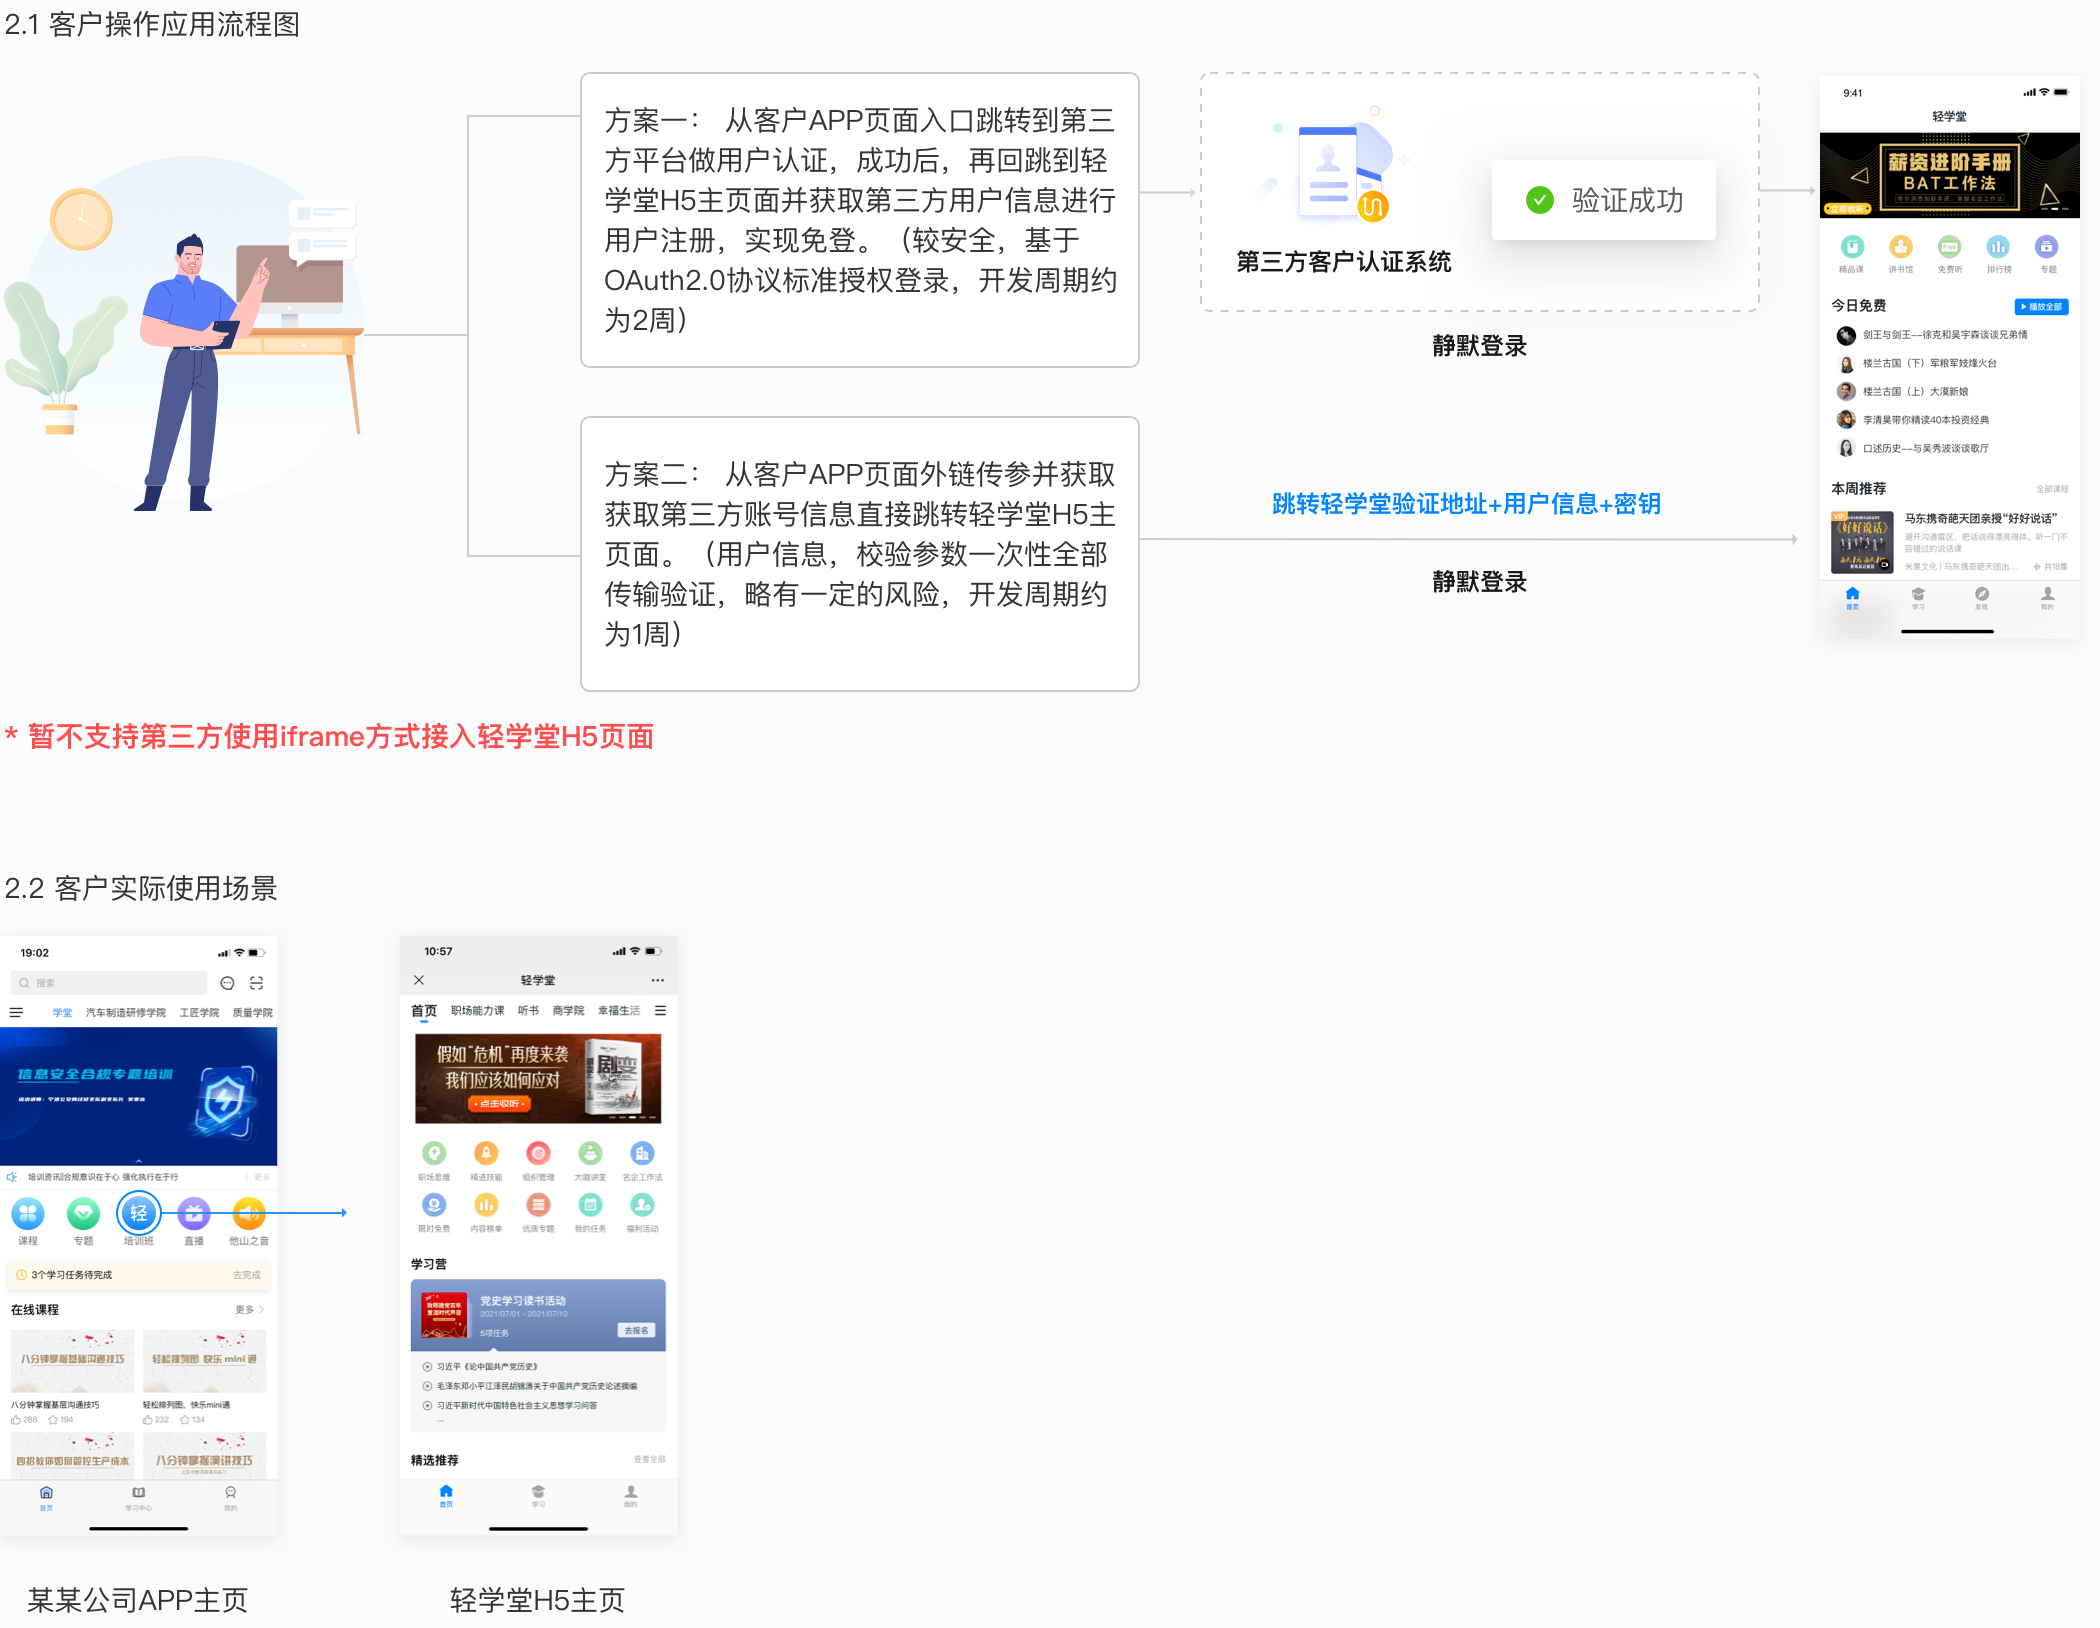Open 八分钟掌握基层沟通技巧 course thumbnail
Image resolution: width=2100 pixels, height=1628 pixels.
72,1360
